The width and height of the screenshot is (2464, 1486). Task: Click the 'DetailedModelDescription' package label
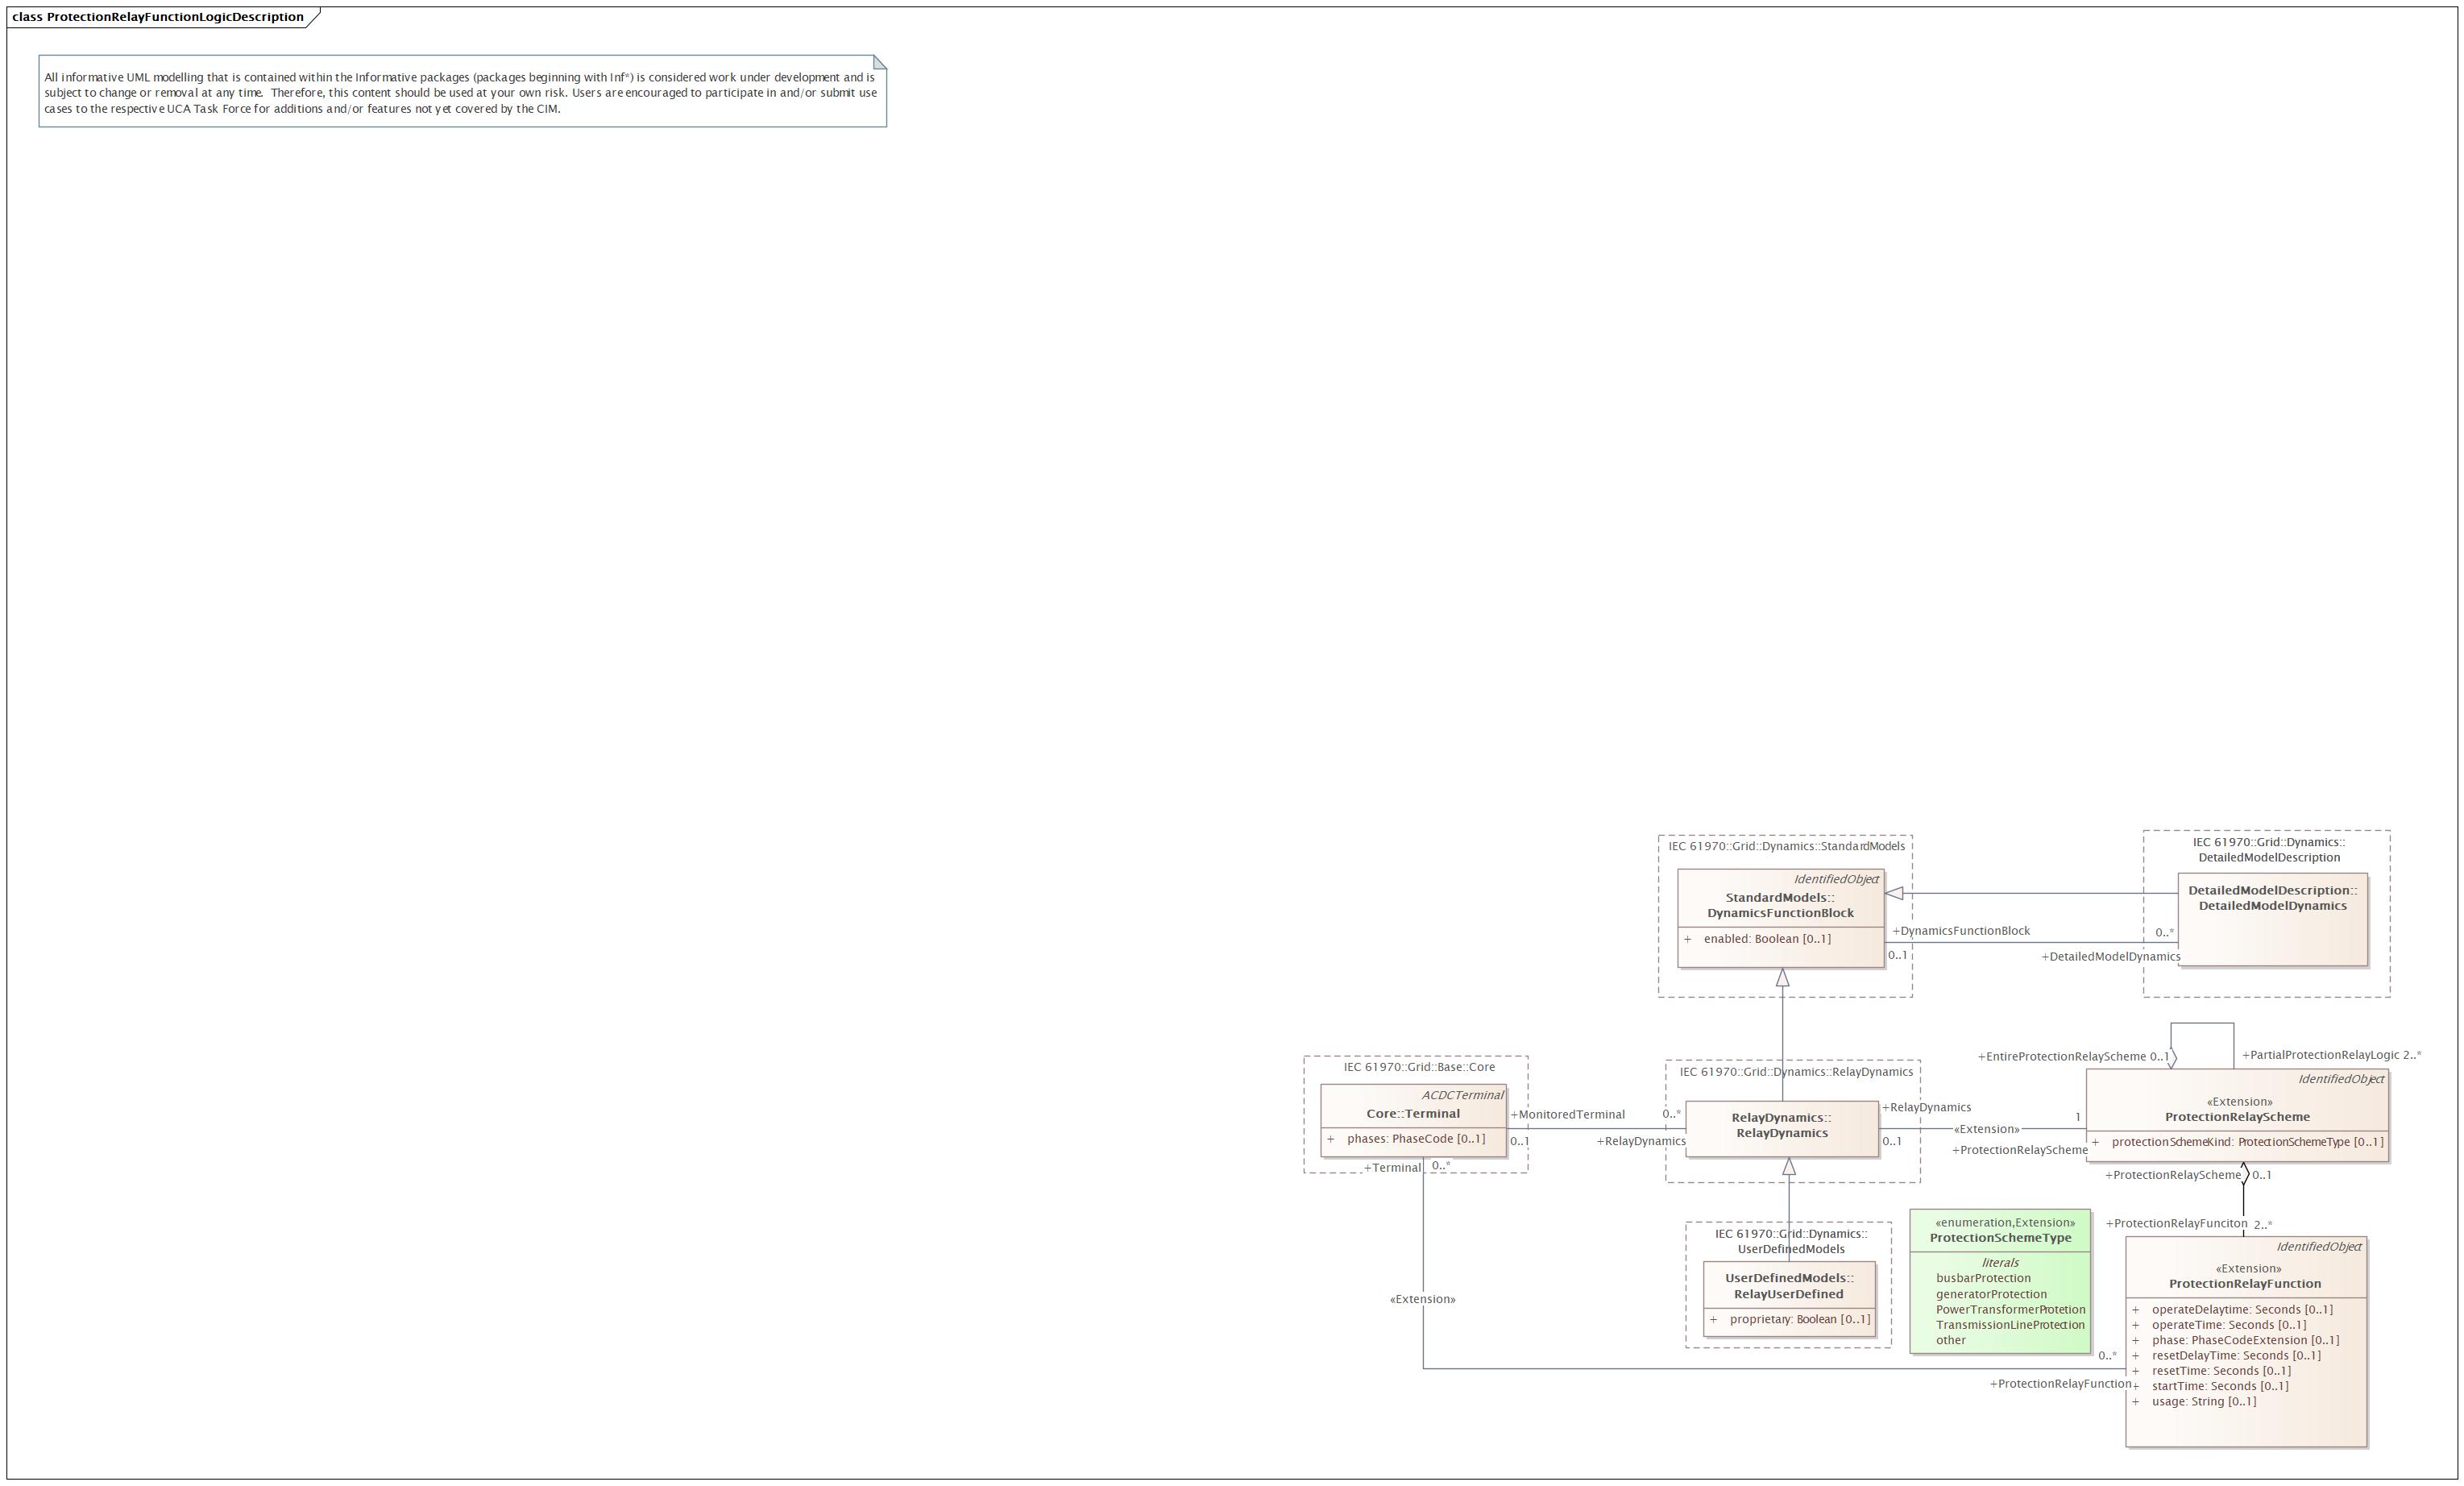(x=2269, y=850)
